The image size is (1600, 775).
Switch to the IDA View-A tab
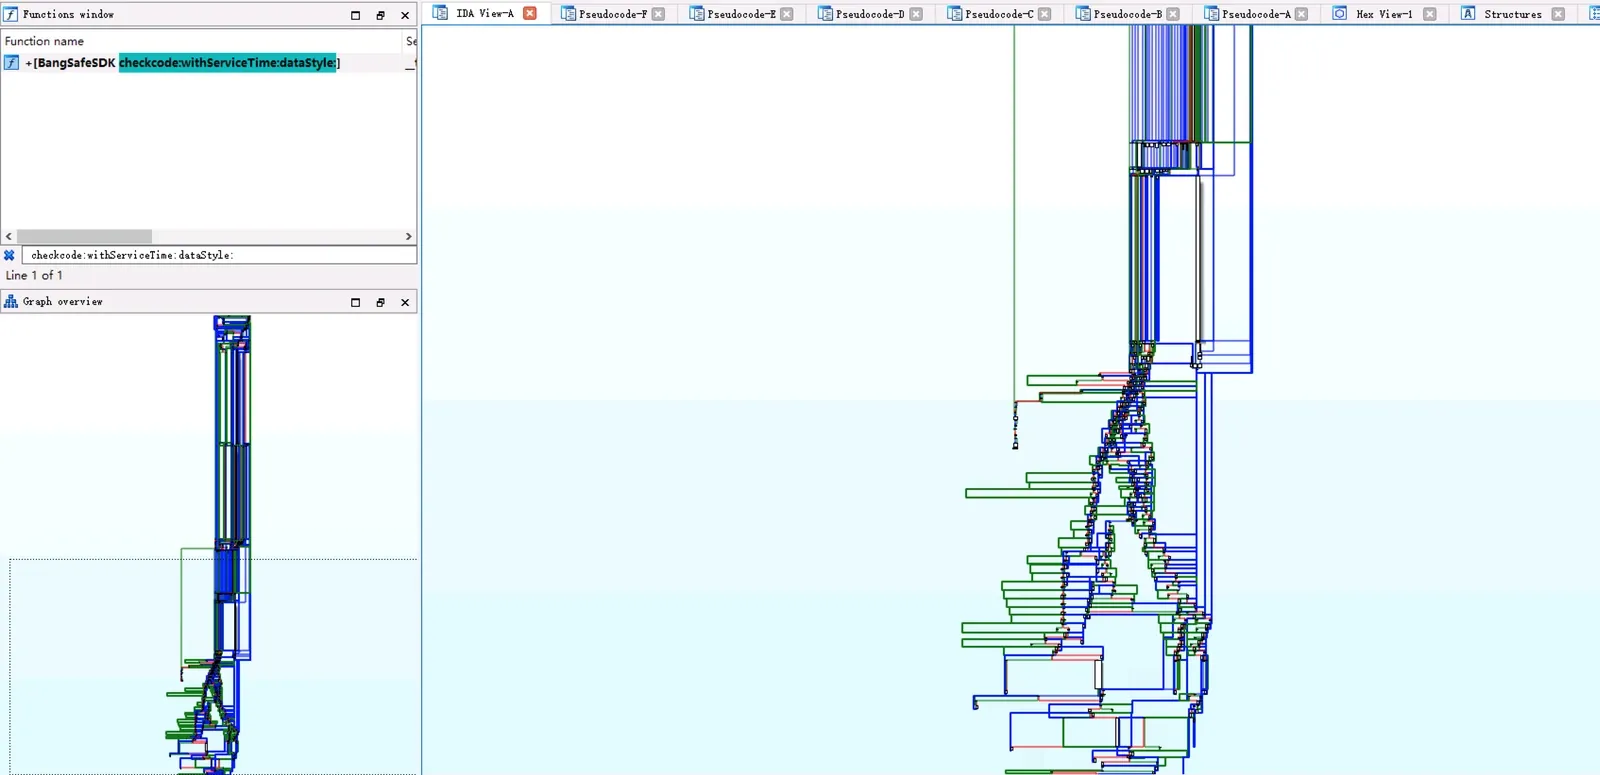[485, 13]
